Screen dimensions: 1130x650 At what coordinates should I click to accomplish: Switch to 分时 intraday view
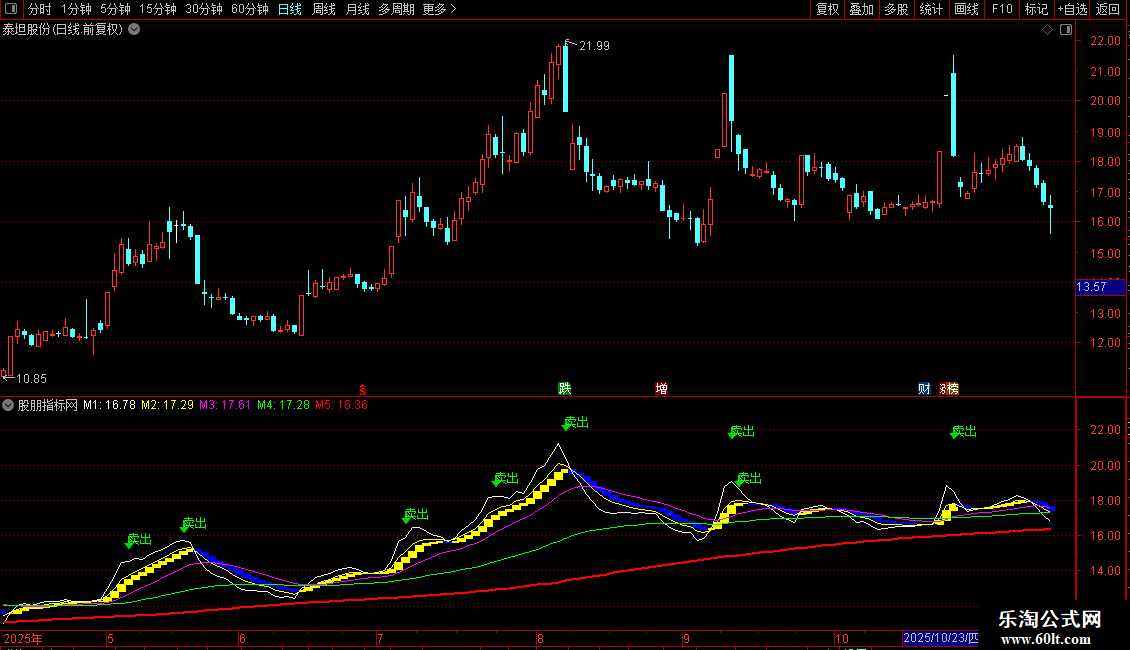[40, 9]
